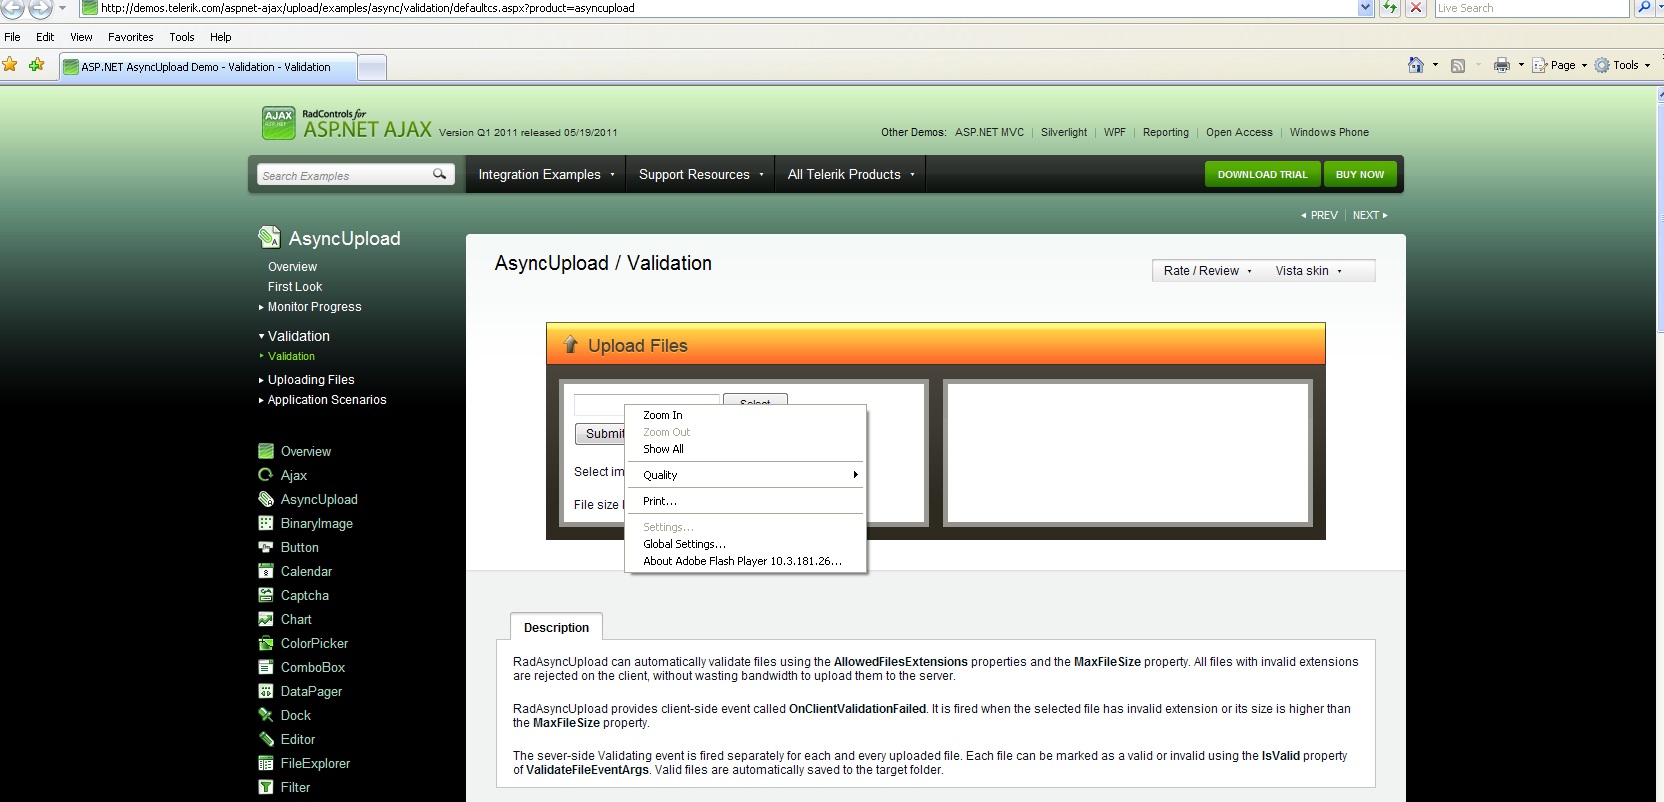This screenshot has height=802, width=1664.
Task: Open the browser Help menu
Action: (x=220, y=37)
